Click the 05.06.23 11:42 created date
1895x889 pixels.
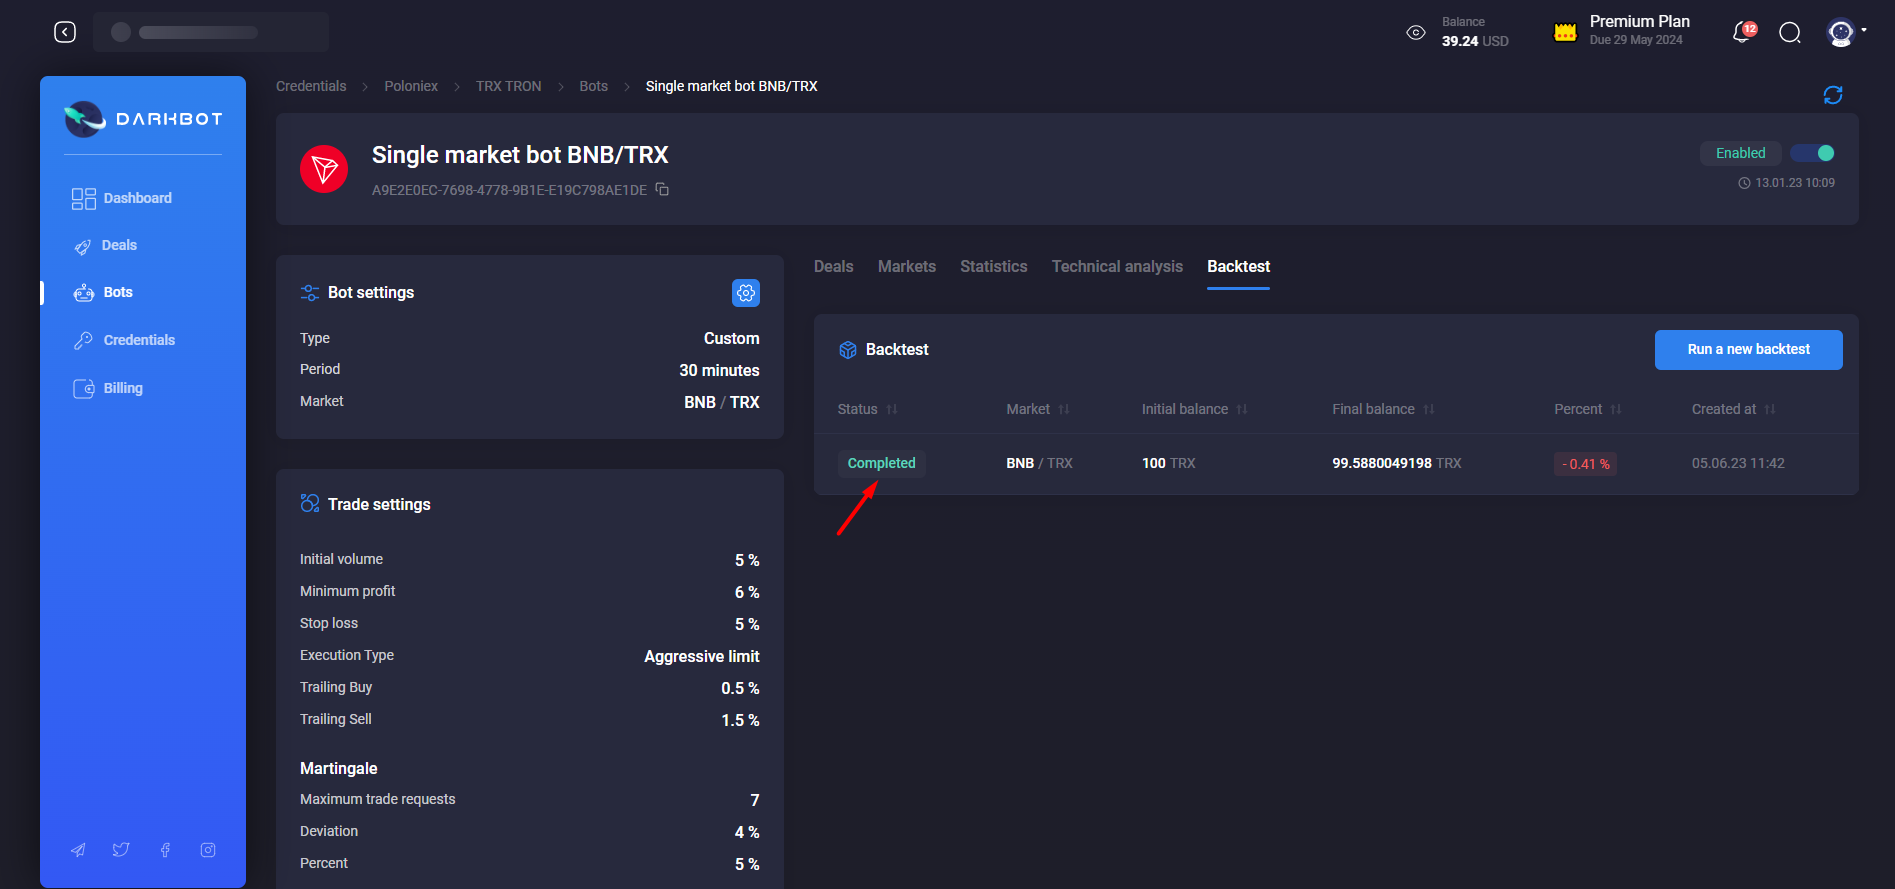pos(1738,463)
